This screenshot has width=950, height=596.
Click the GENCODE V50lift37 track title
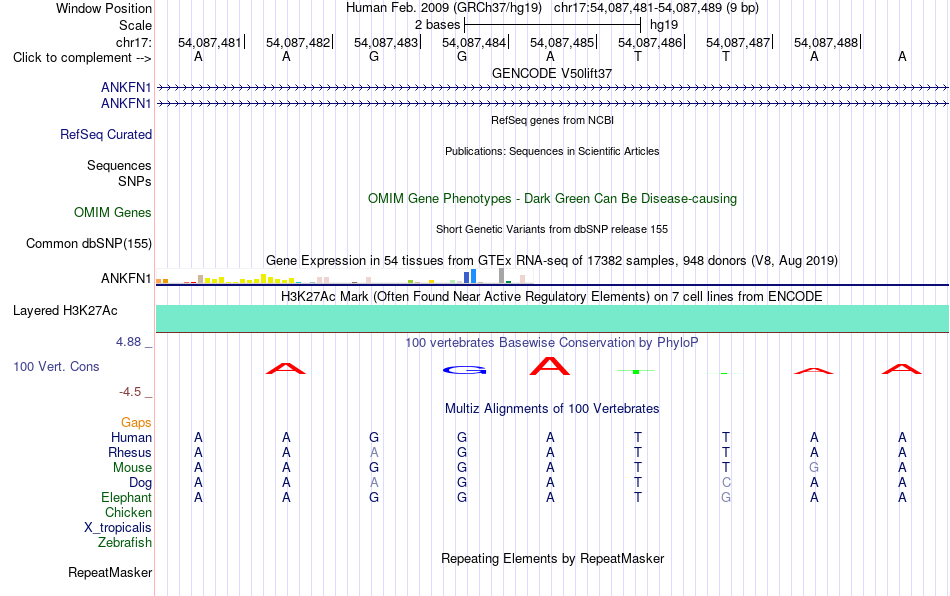552,73
